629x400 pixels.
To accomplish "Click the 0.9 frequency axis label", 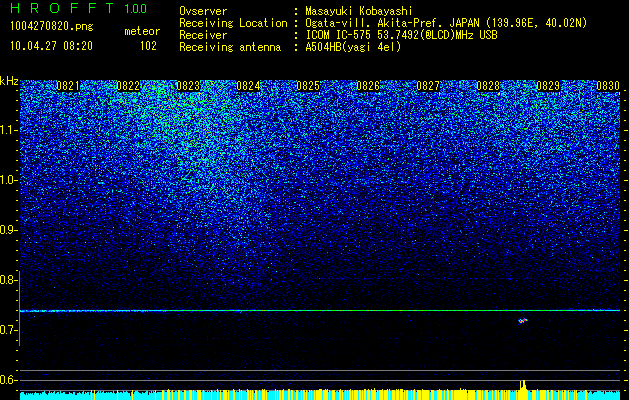I will point(8,230).
